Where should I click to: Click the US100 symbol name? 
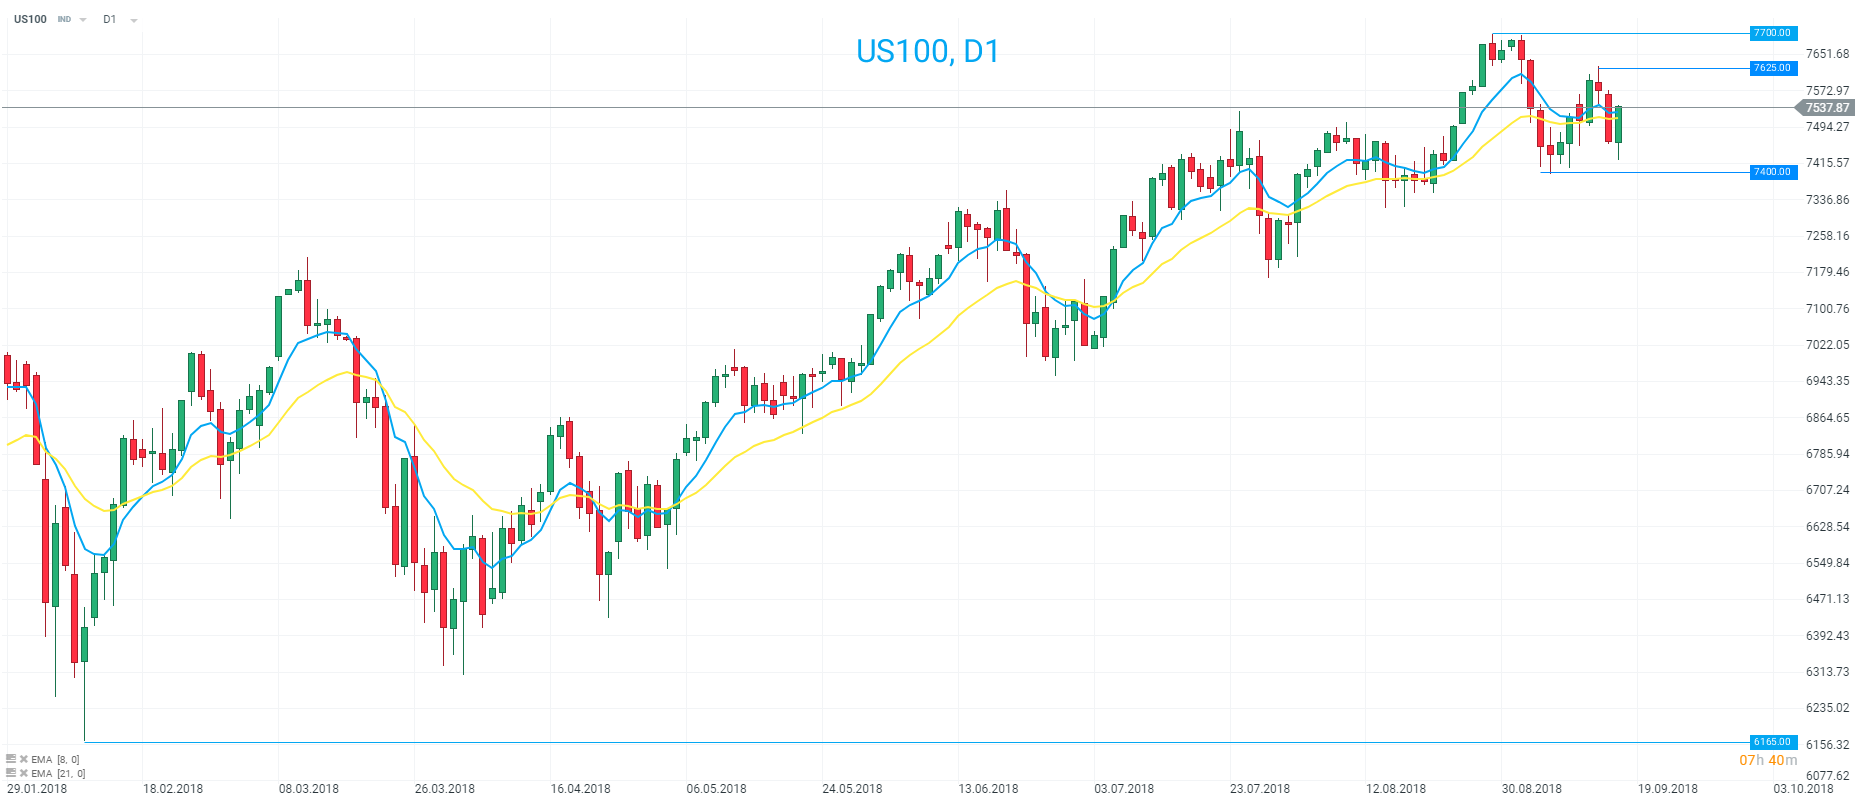click(30, 19)
